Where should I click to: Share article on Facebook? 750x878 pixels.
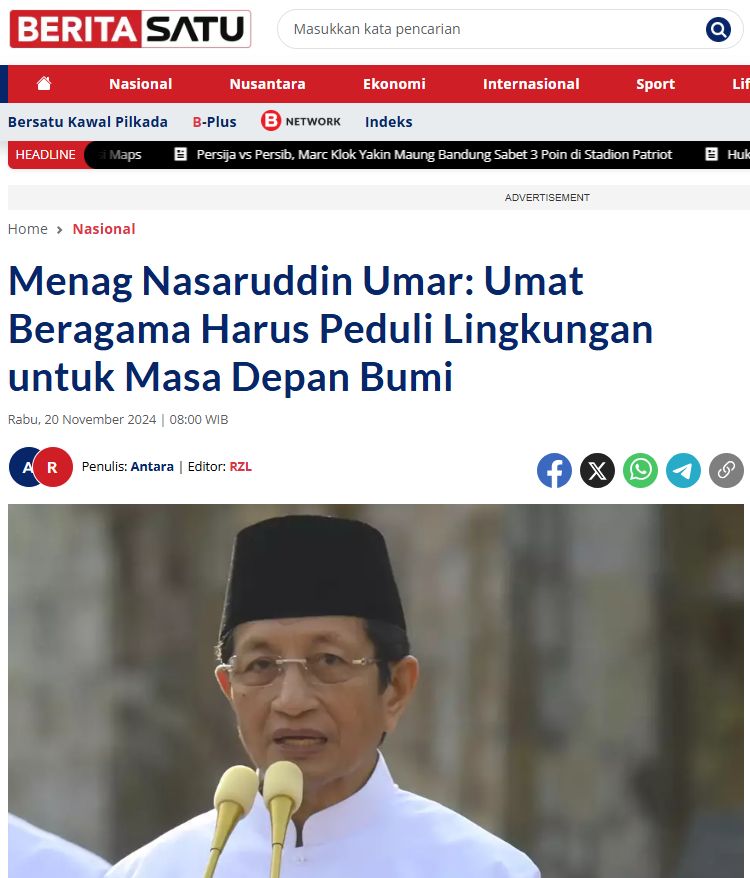click(x=554, y=470)
